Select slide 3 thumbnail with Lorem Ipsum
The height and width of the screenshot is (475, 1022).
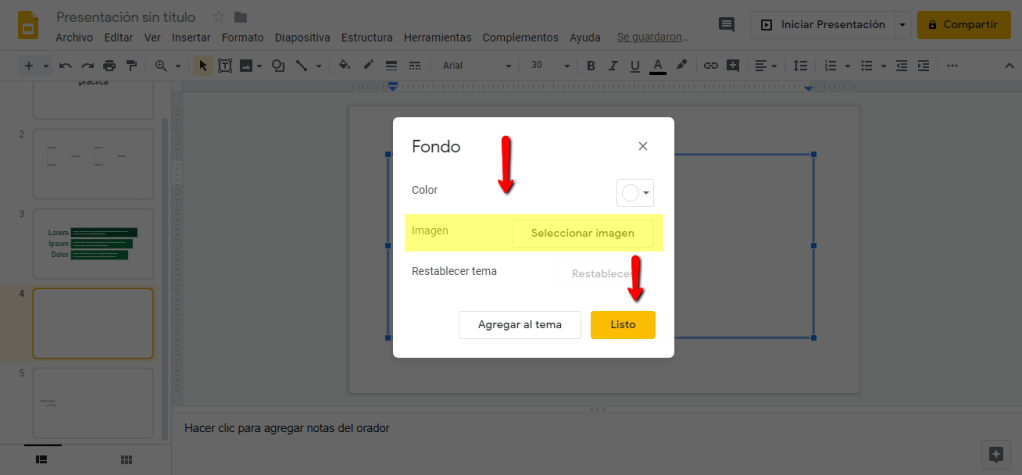point(93,243)
